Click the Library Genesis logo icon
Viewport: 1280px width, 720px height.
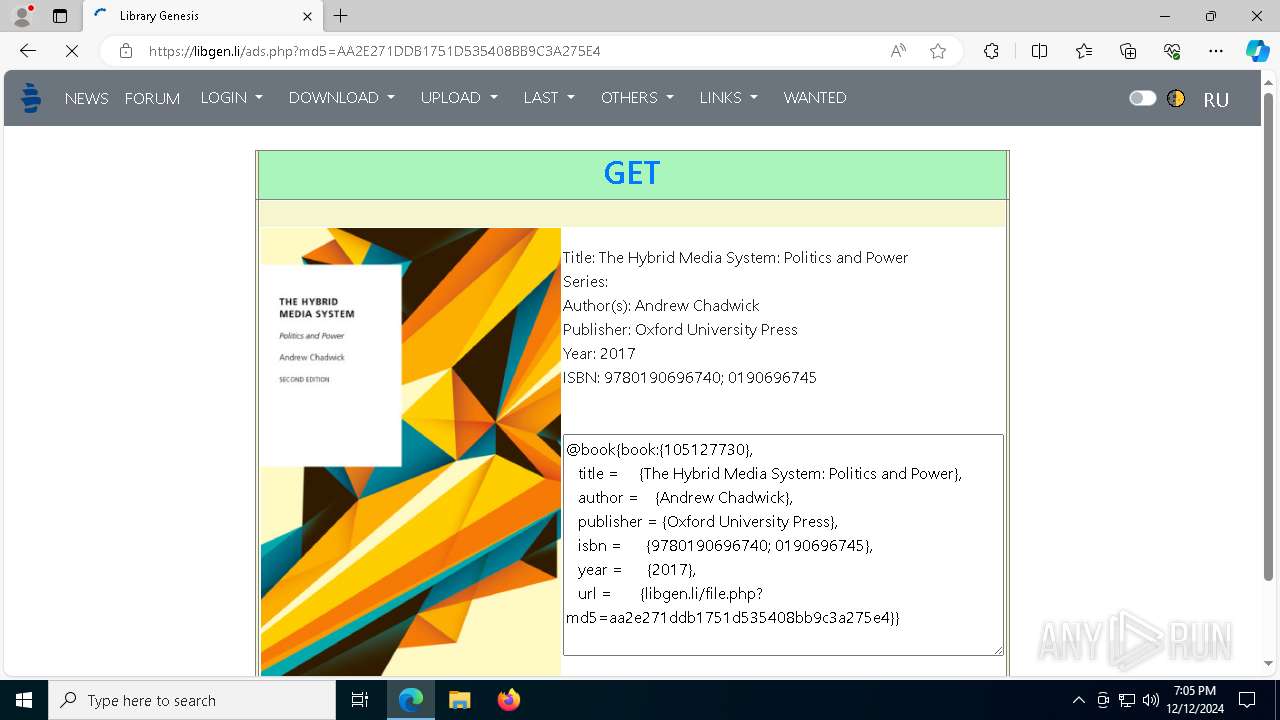click(x=31, y=98)
